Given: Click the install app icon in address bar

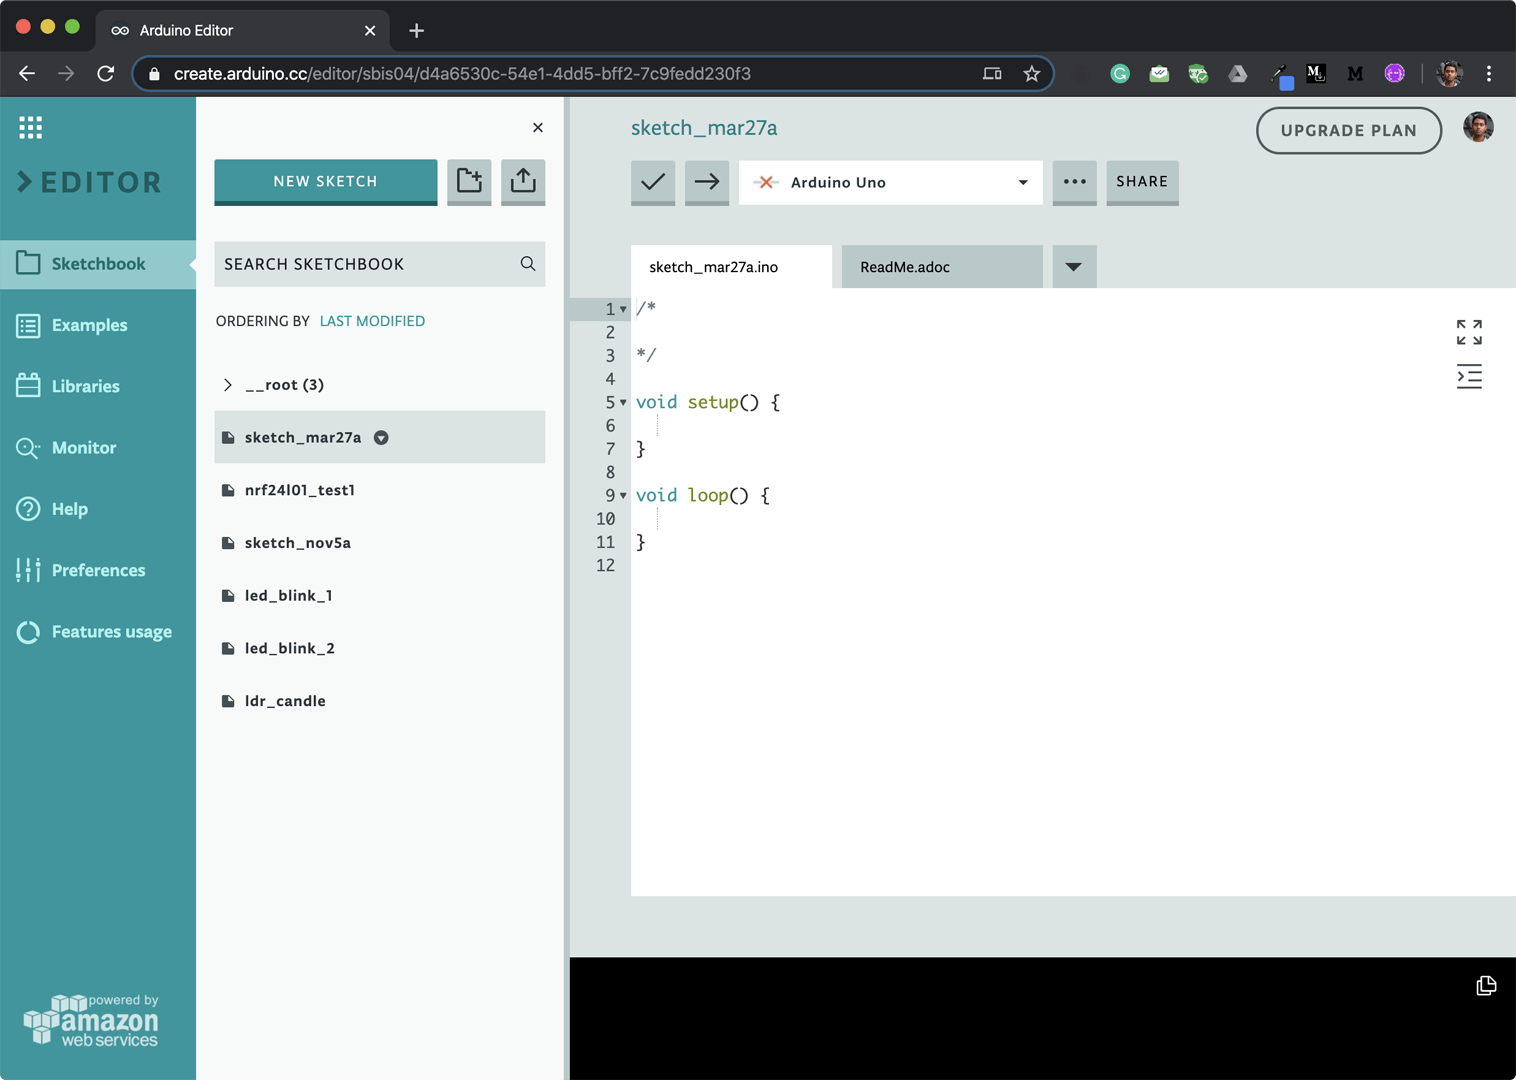Looking at the screenshot, I should 992,73.
